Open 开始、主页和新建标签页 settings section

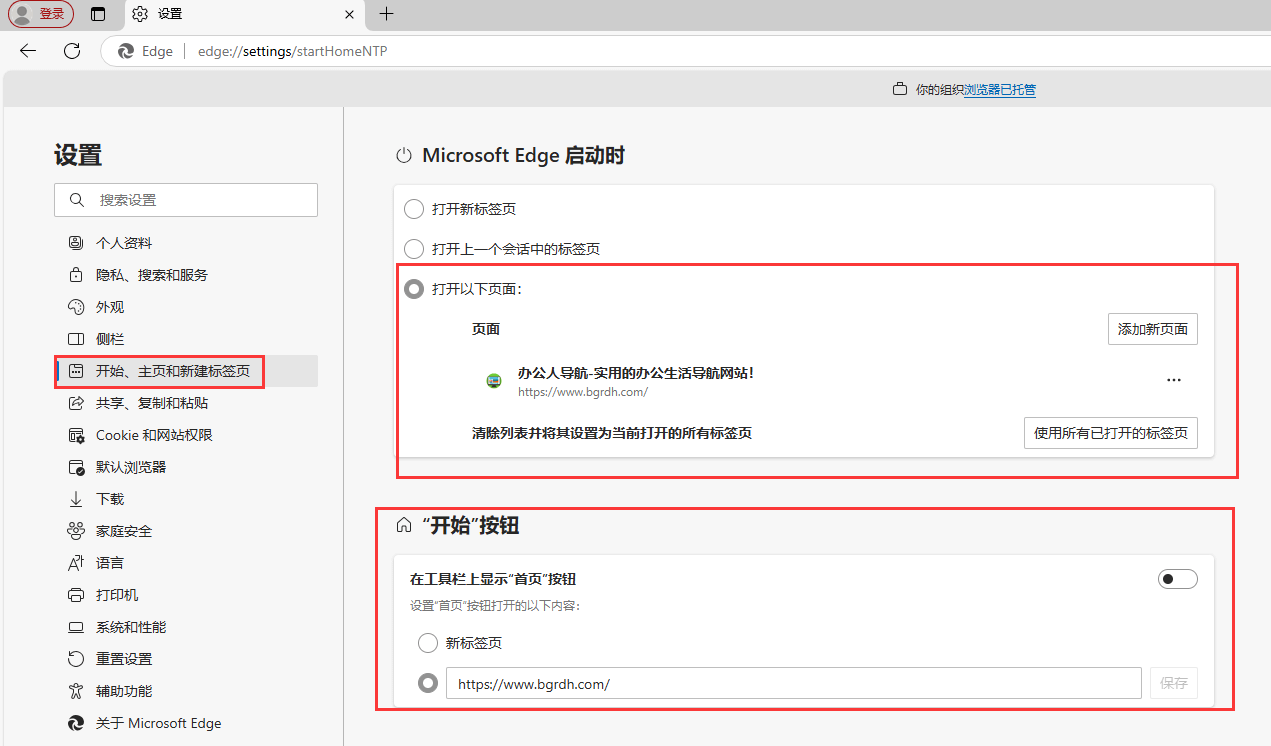tap(186, 371)
